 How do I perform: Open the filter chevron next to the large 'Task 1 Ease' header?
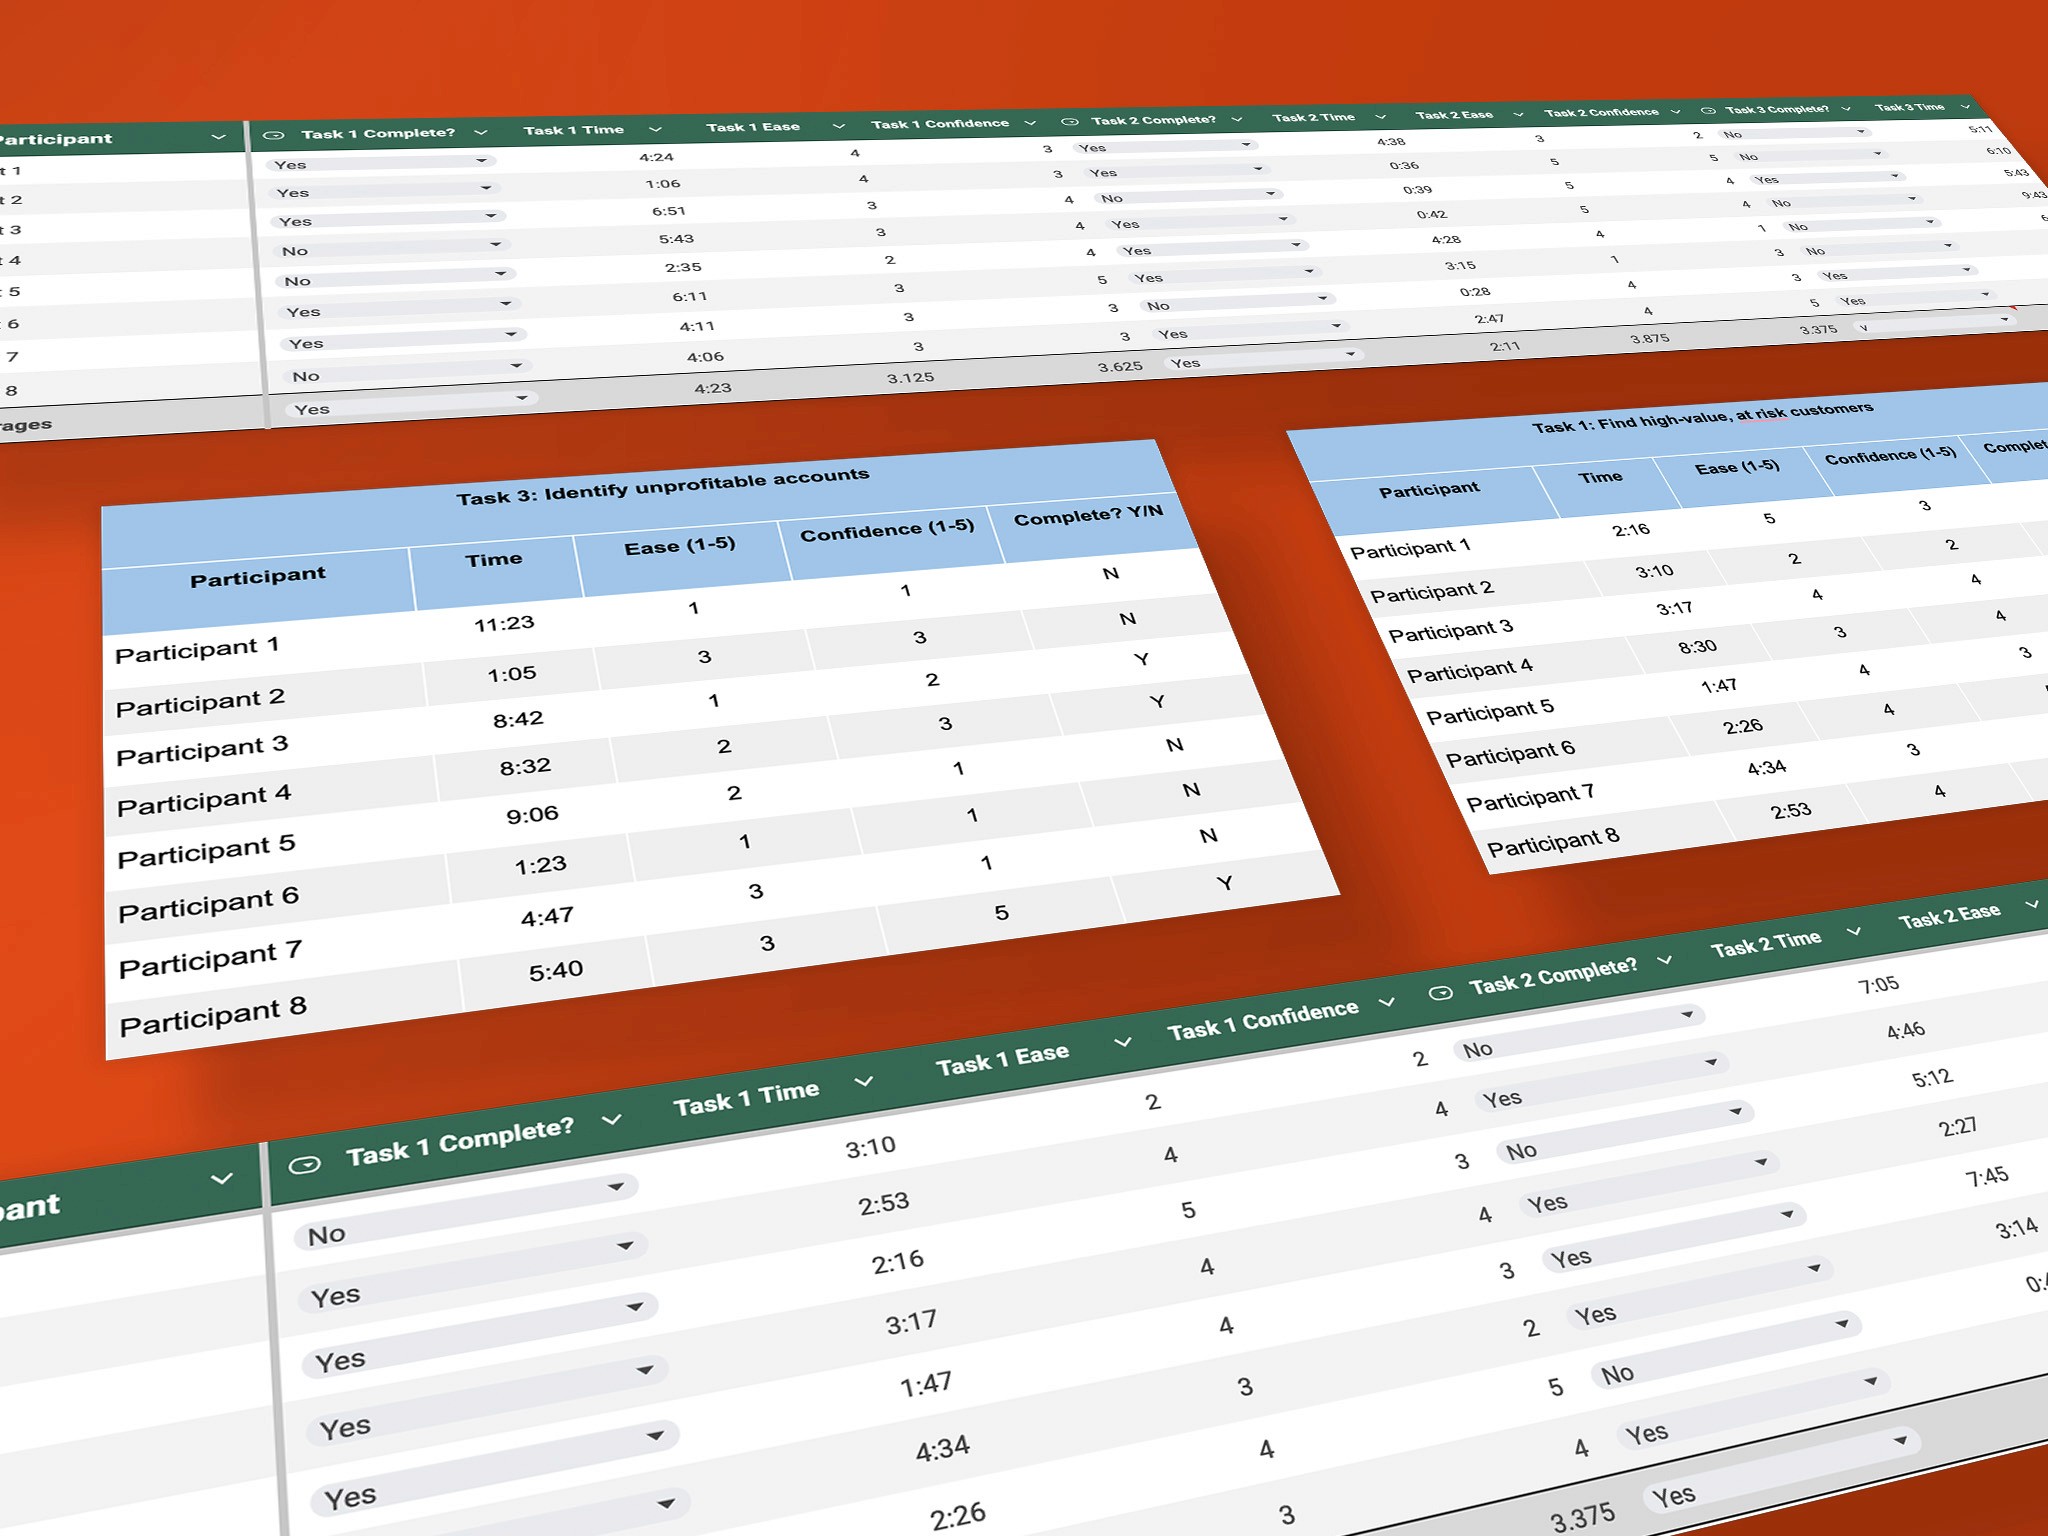1123,1042
